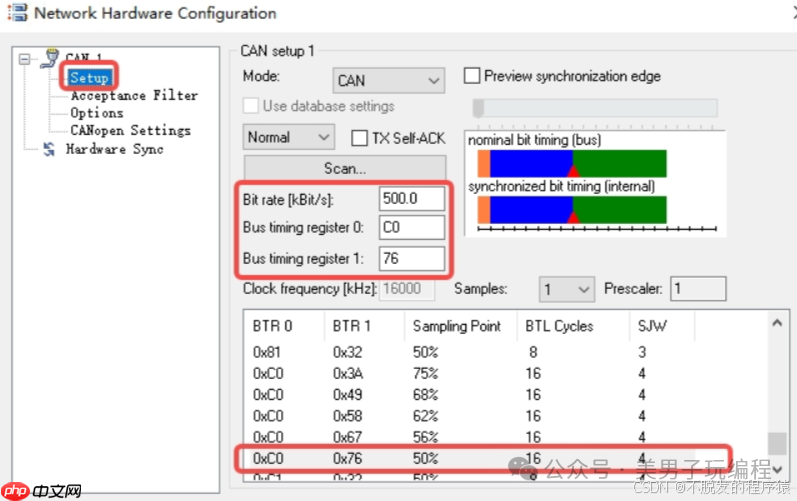Click the Bit rate input field
797x501 pixels.
coord(411,198)
